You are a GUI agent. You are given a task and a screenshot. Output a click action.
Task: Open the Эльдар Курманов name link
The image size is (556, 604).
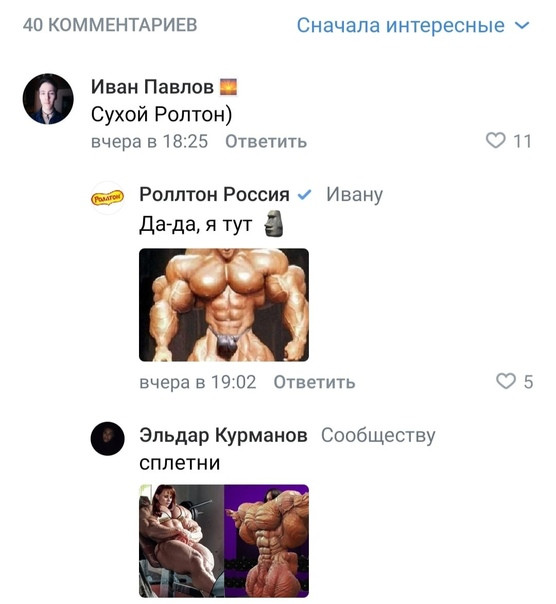click(223, 435)
